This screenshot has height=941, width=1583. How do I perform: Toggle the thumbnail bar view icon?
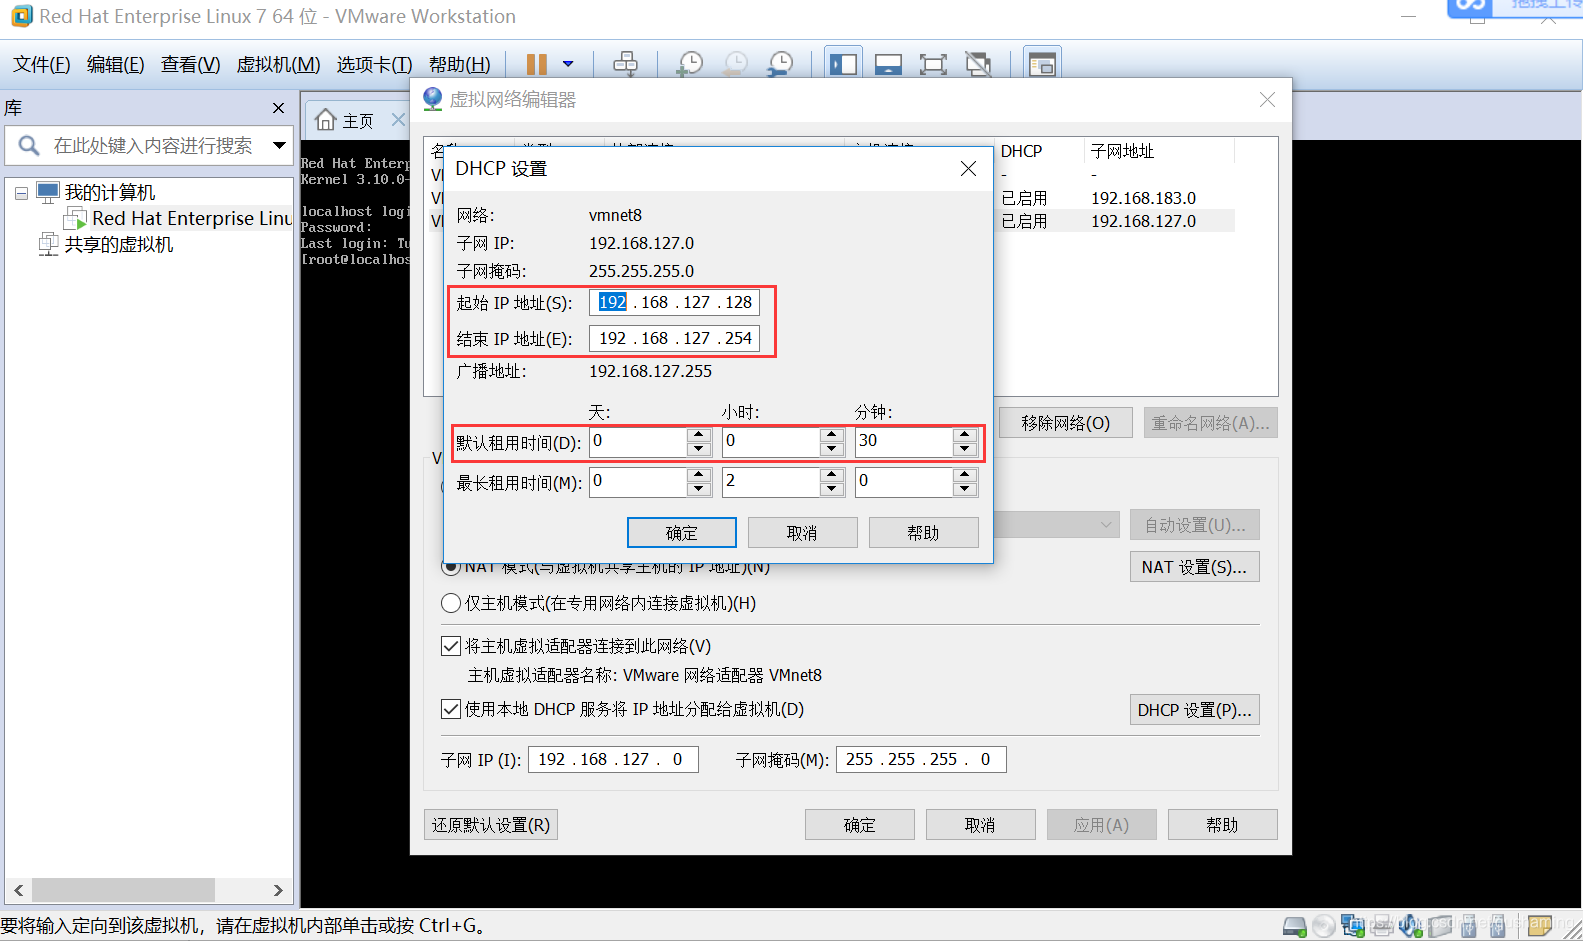pyautogui.click(x=888, y=64)
